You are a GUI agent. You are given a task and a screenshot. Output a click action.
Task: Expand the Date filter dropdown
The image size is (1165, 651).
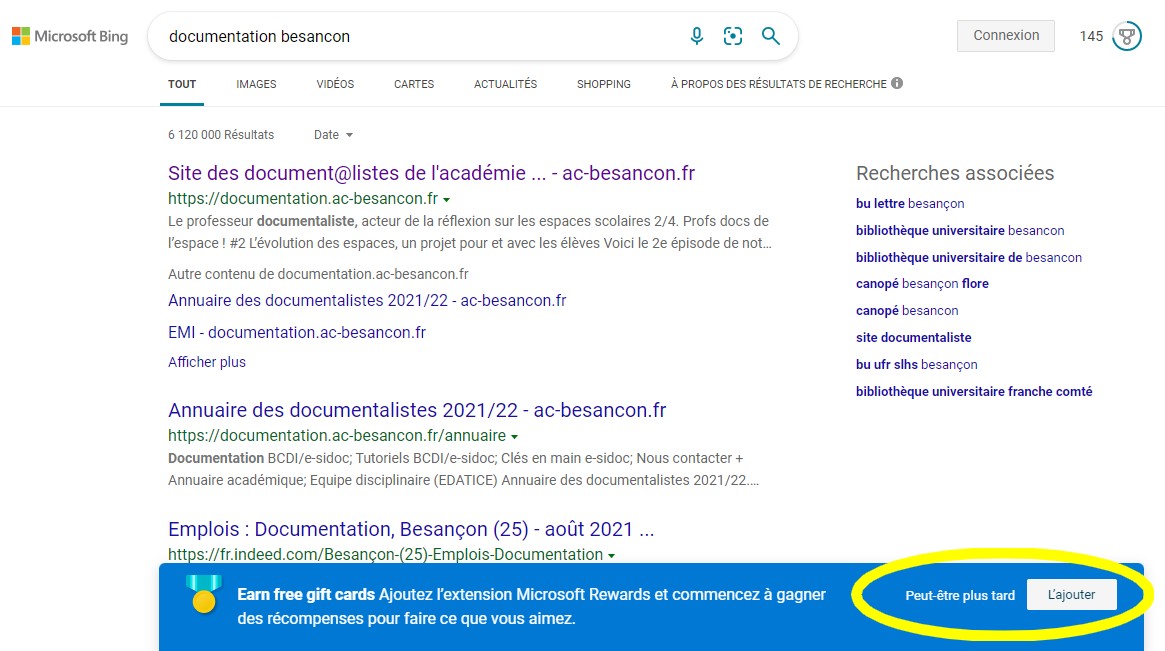333,135
